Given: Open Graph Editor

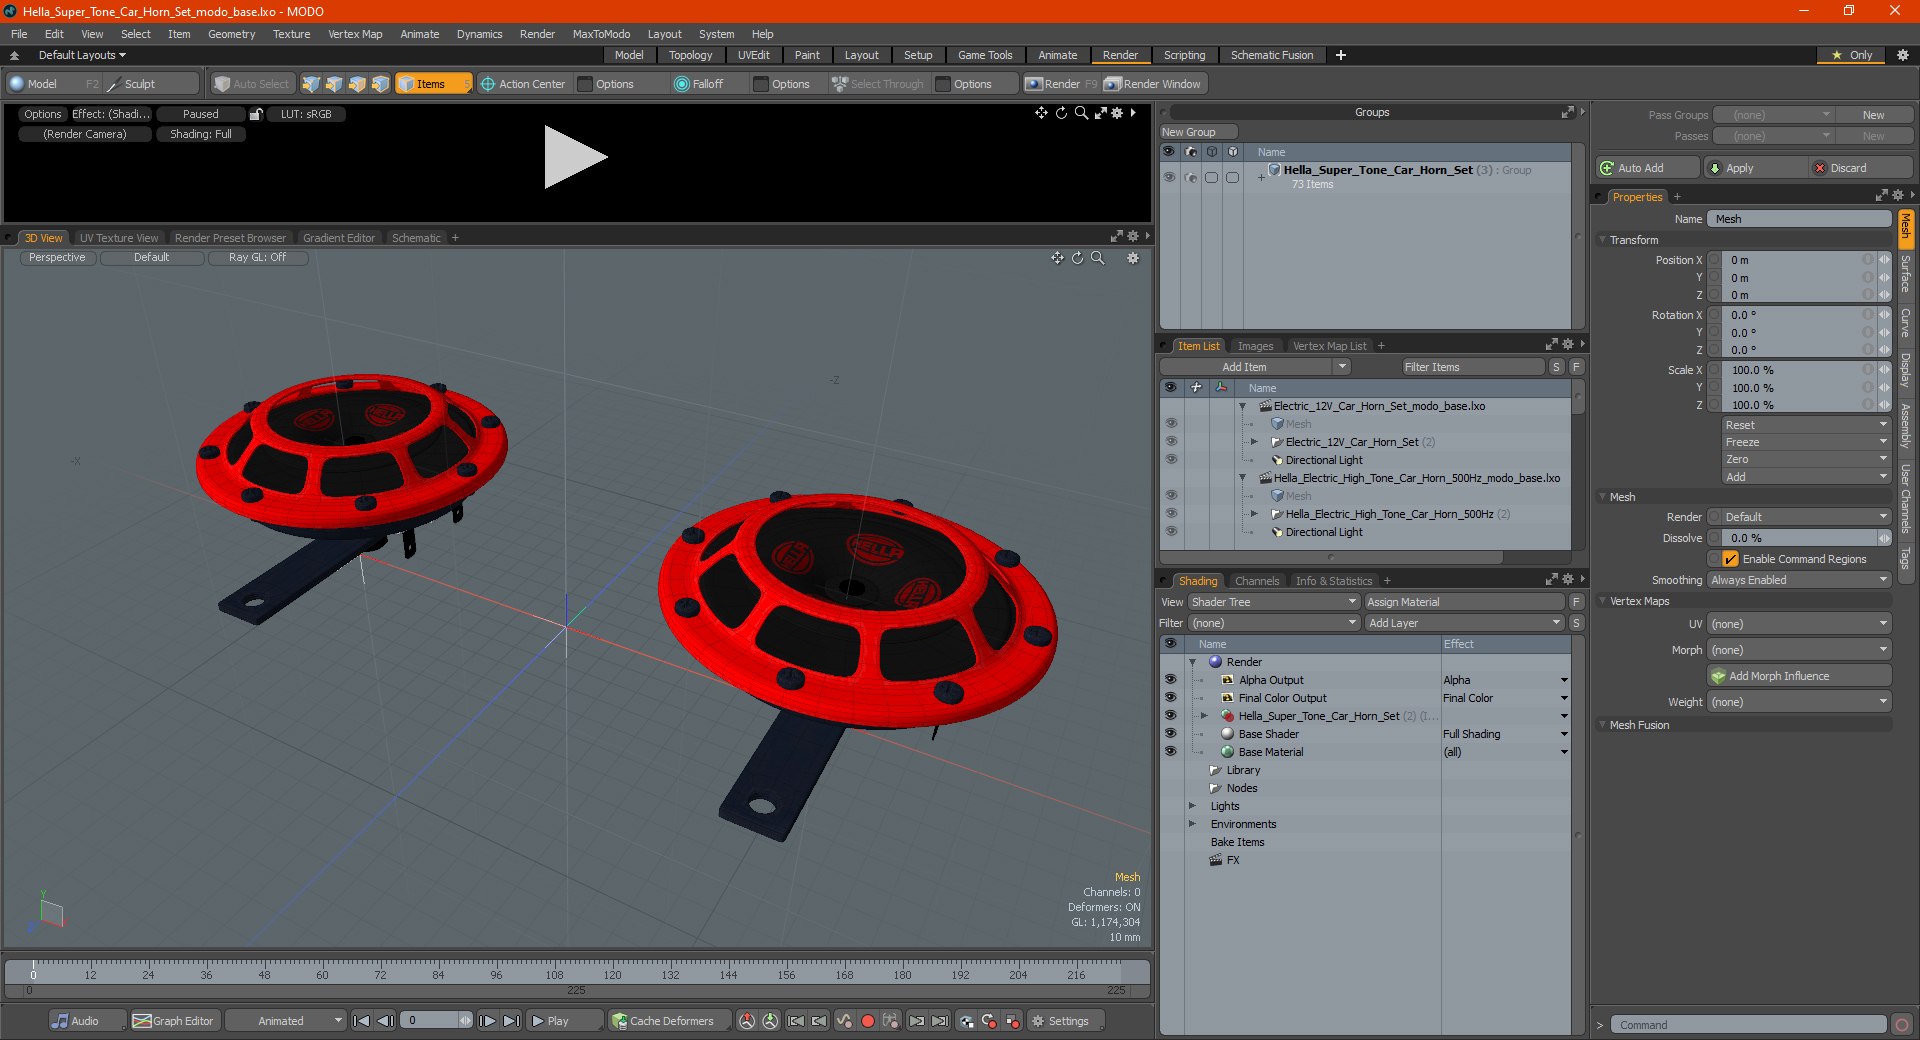Looking at the screenshot, I should (x=173, y=1021).
